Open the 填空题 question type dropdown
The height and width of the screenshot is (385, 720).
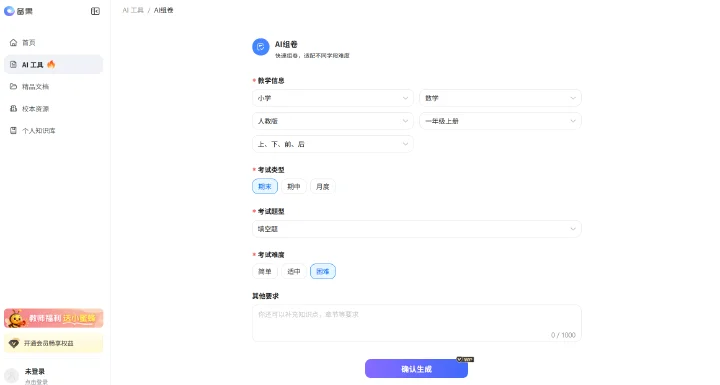[416, 229]
